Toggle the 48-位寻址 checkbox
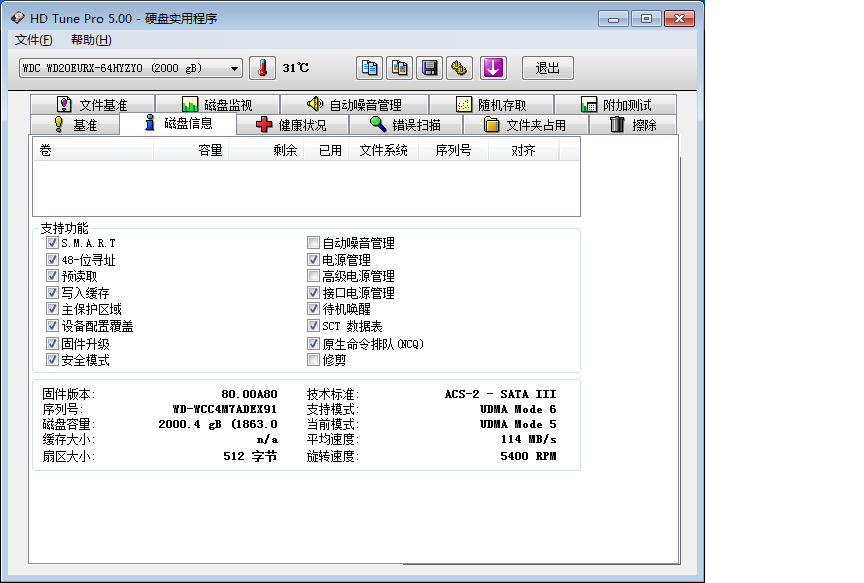 (52, 260)
